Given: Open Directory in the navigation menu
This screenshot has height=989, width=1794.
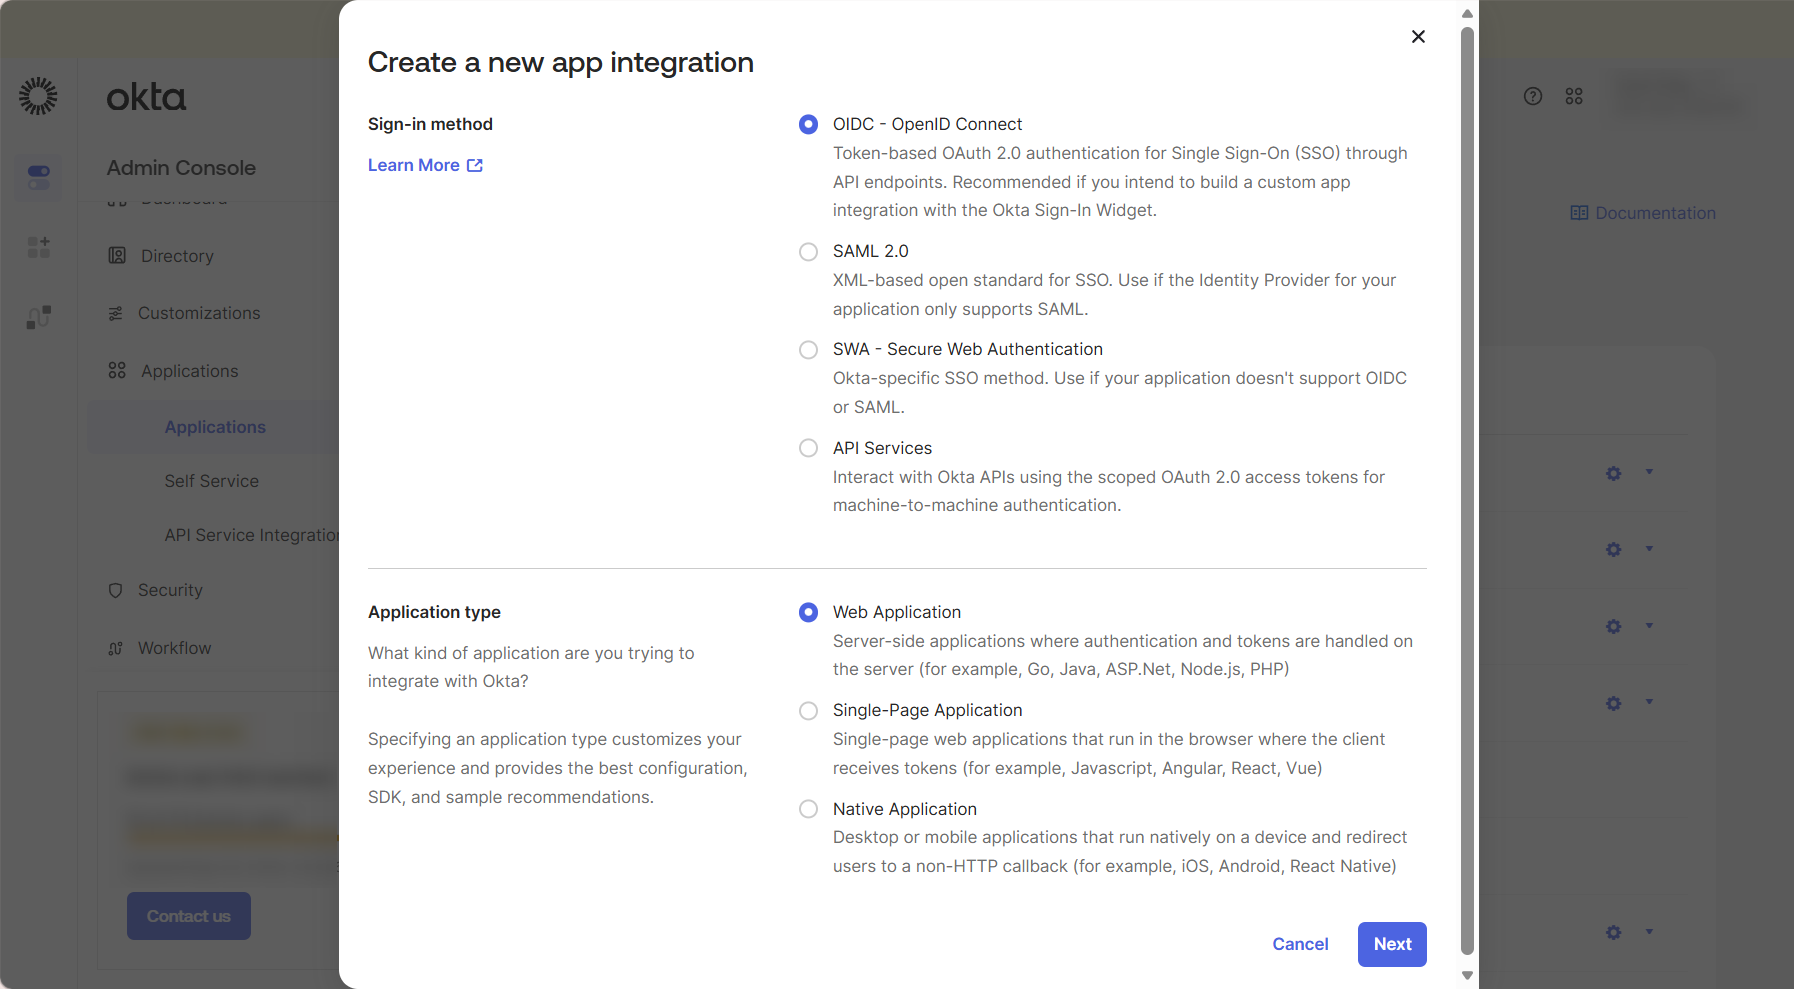Looking at the screenshot, I should [x=177, y=256].
